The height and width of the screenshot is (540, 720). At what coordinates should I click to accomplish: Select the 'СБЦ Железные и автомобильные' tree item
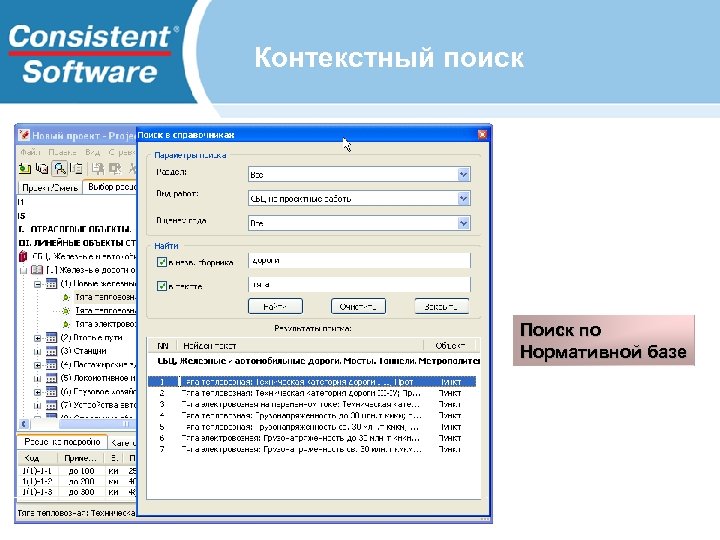[x=84, y=256]
